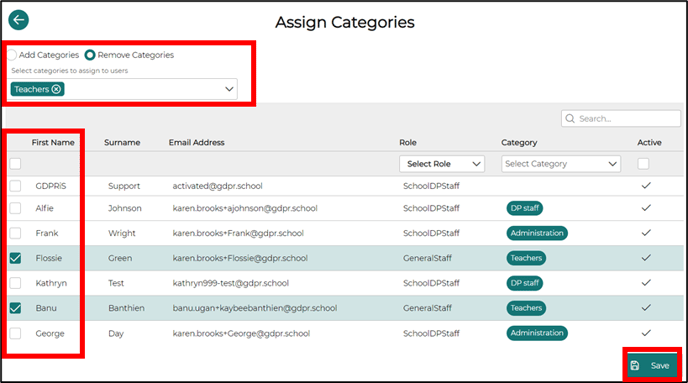Image resolution: width=688 pixels, height=383 pixels.
Task: Open the Select Category filter dropdown
Action: [561, 164]
